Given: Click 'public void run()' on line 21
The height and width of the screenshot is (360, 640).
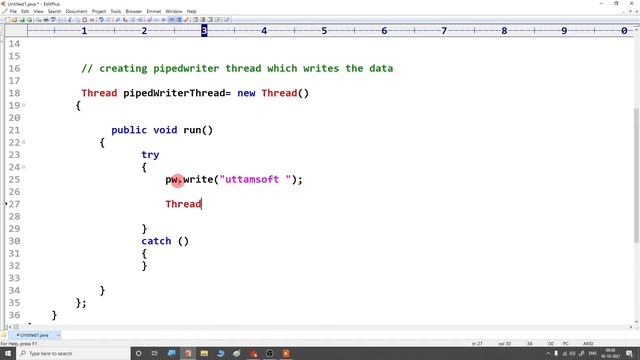Looking at the screenshot, I should (x=162, y=130).
